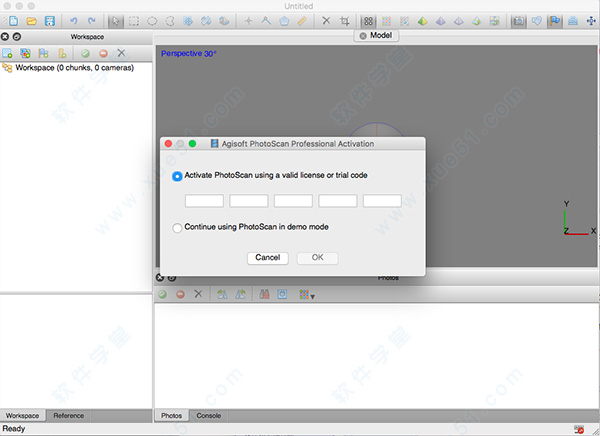
Task: Redo the last action
Action: pos(92,21)
